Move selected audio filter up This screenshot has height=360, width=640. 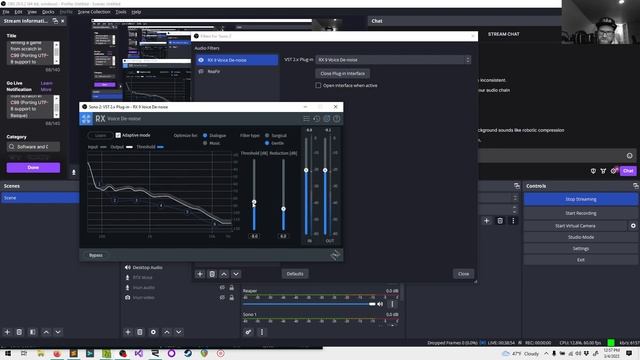pyautogui.click(x=224, y=274)
